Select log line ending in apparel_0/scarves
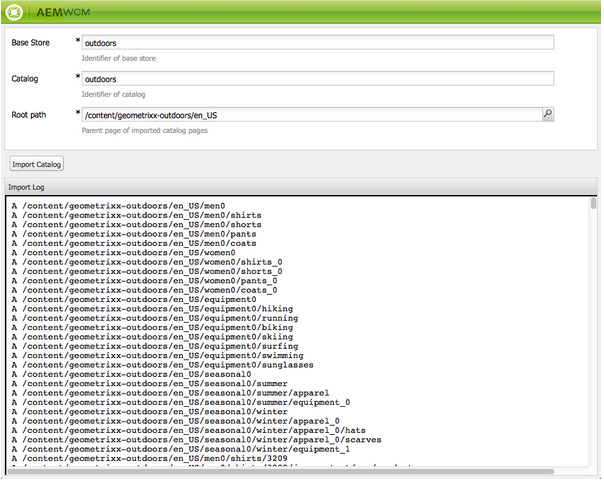The width and height of the screenshot is (604, 482). click(196, 440)
